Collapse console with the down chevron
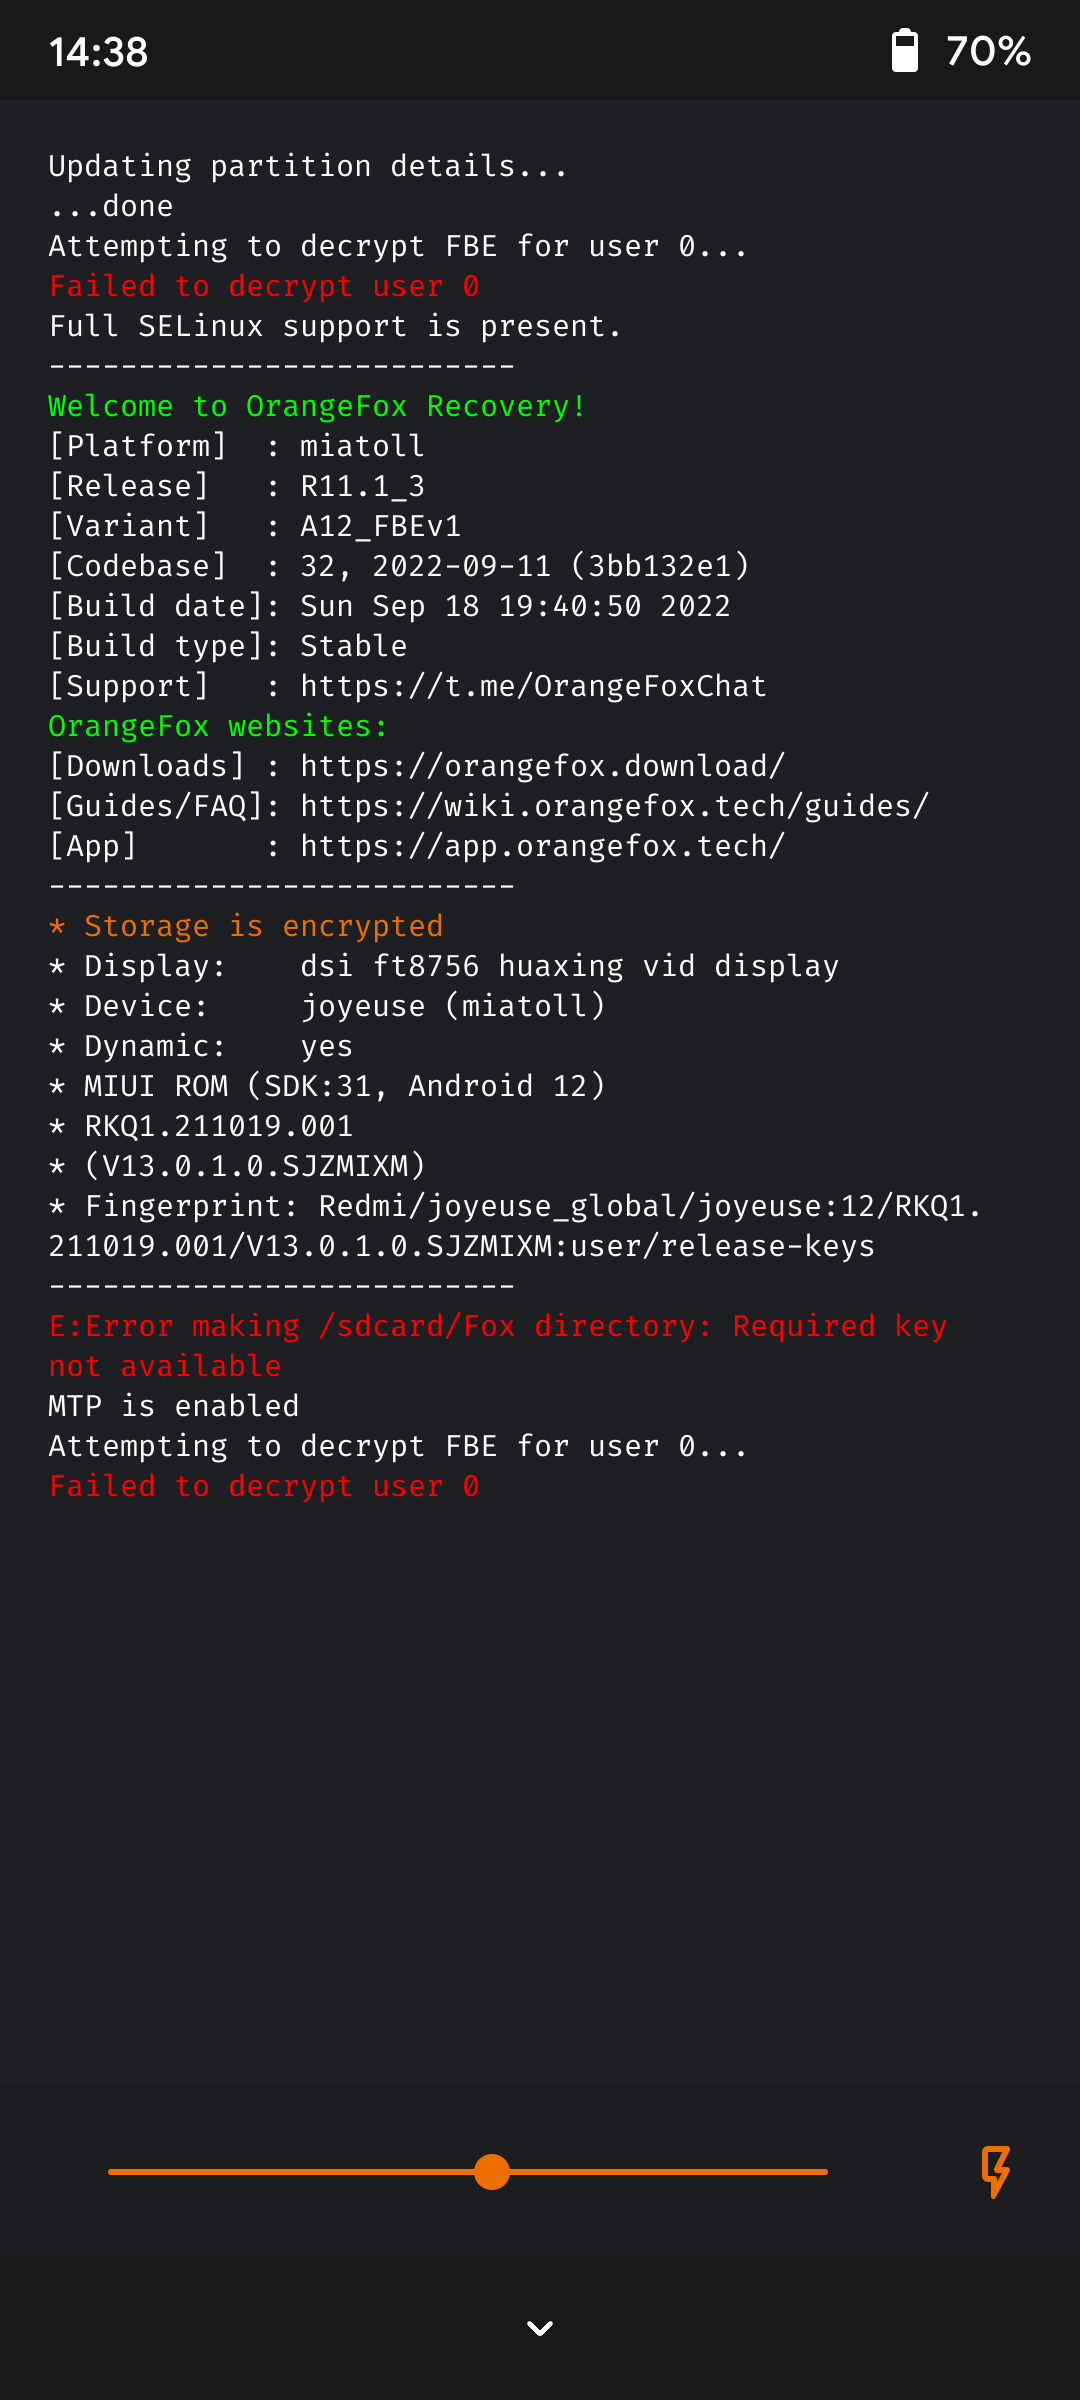This screenshot has height=2400, width=1080. click(540, 2328)
